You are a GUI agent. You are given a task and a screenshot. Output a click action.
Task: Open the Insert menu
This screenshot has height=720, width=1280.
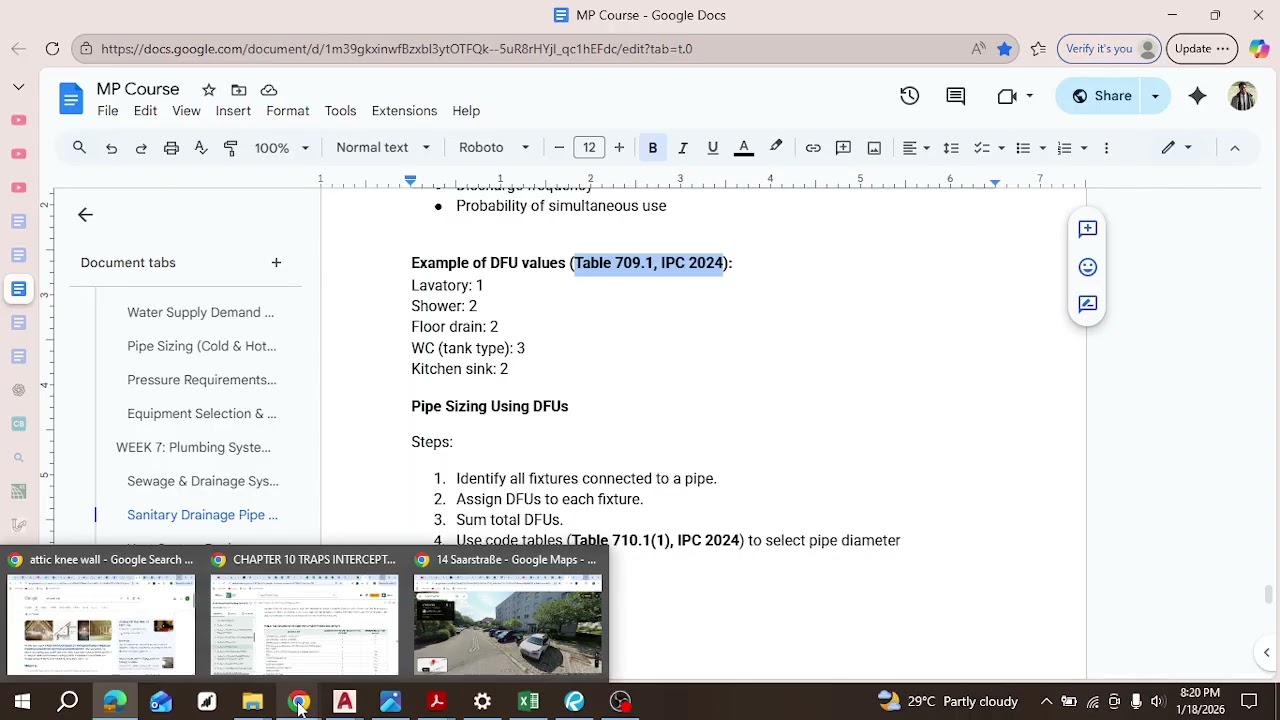pos(233,111)
